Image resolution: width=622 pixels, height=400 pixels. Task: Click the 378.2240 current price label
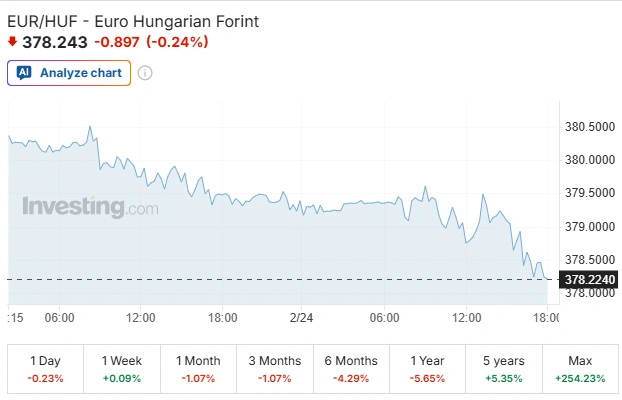coord(588,279)
